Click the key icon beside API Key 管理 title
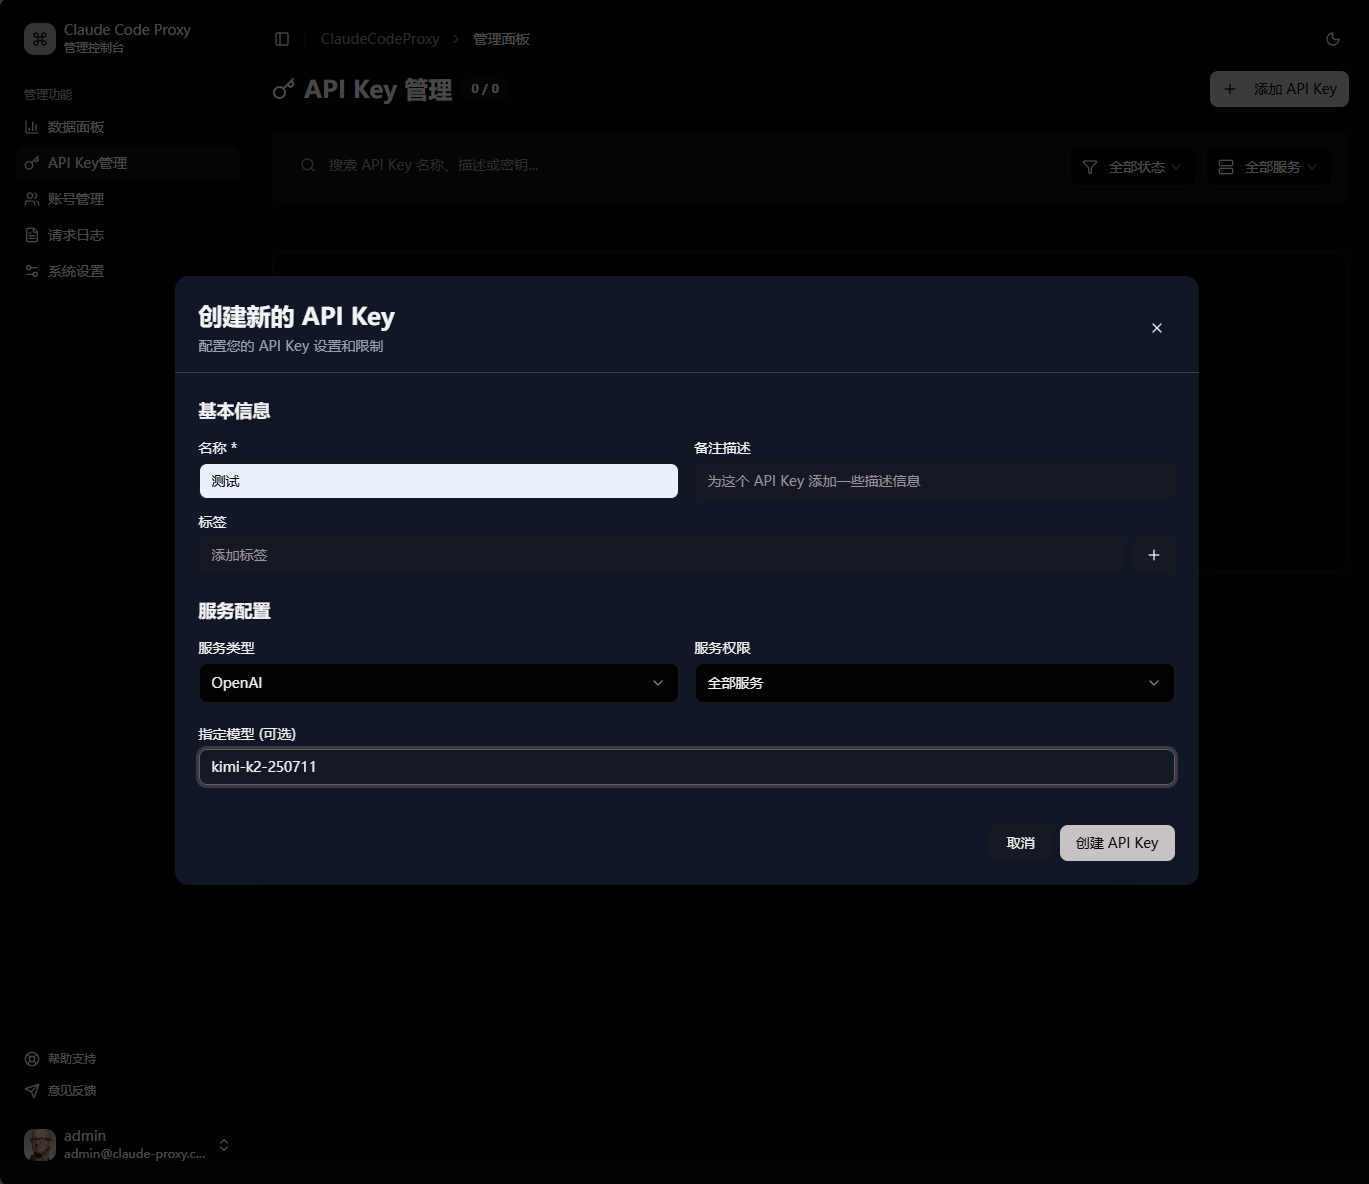Viewport: 1369px width, 1184px height. click(x=284, y=89)
